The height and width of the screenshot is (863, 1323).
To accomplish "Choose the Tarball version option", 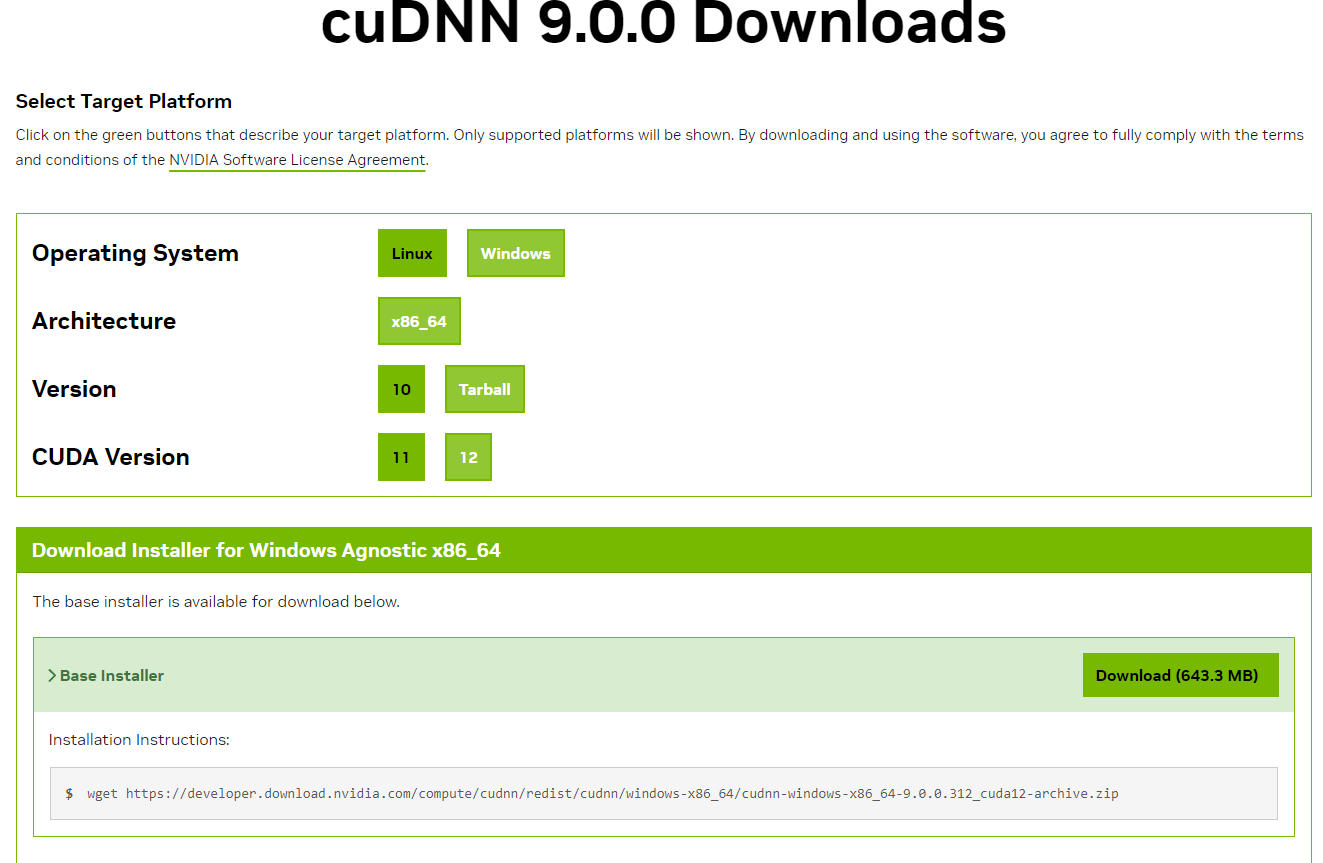I will pos(484,389).
